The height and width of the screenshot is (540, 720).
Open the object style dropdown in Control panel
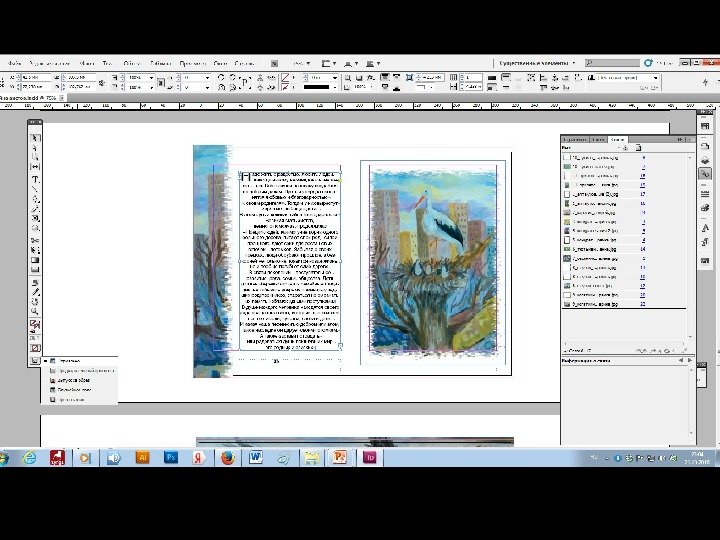(655, 78)
